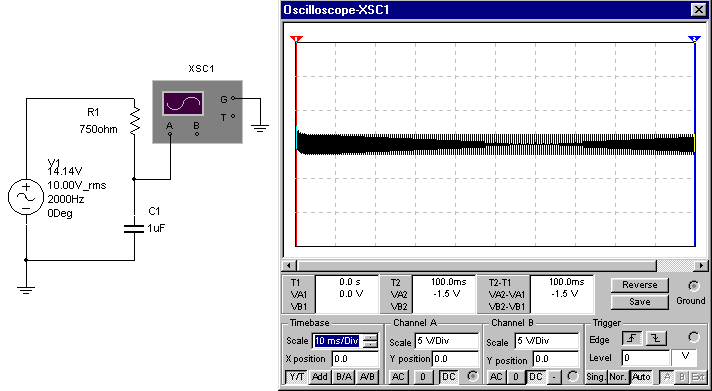
Task: Select the R1 resistor symbol
Action: (134, 121)
